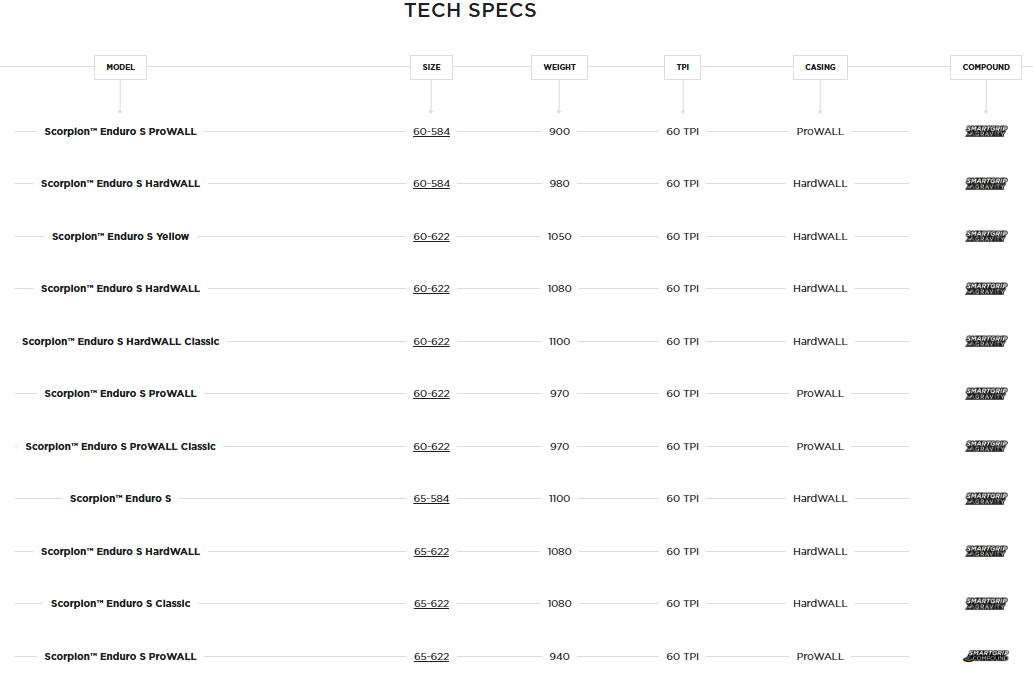Click the SmartGrip Gravity logo in the Enduro S Yellow row
Screen dimensions: 1033x697
[986, 237]
